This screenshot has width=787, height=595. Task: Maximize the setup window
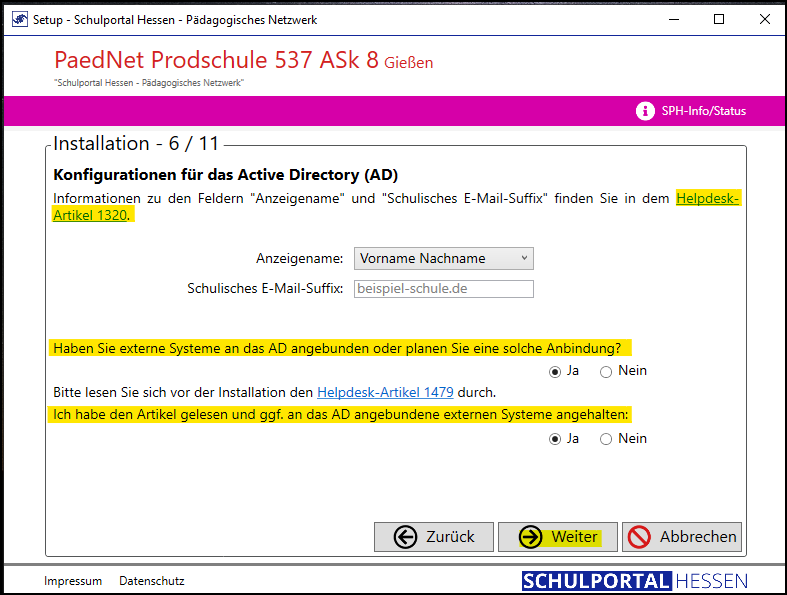(719, 20)
